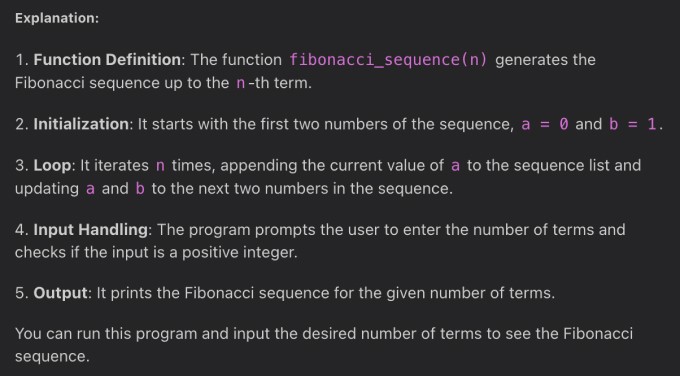Click the n code before -th term
This screenshot has height=376, width=680.
(240, 83)
